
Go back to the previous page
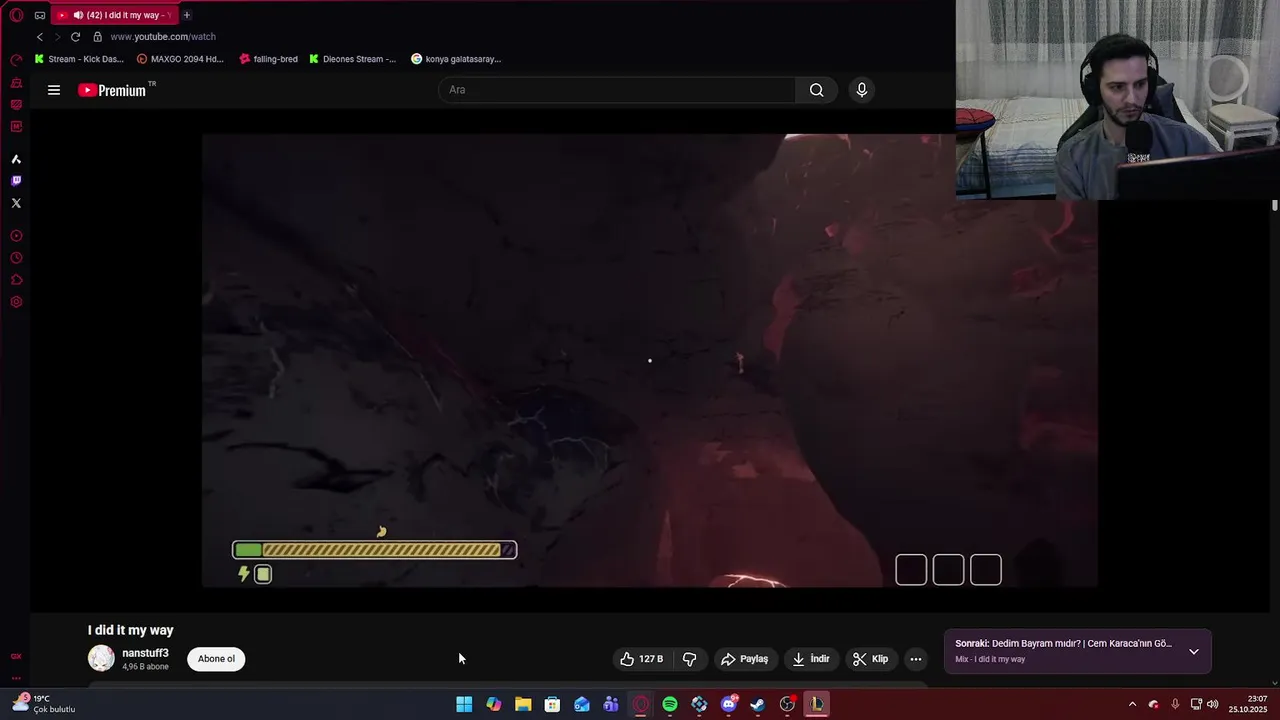(x=40, y=37)
